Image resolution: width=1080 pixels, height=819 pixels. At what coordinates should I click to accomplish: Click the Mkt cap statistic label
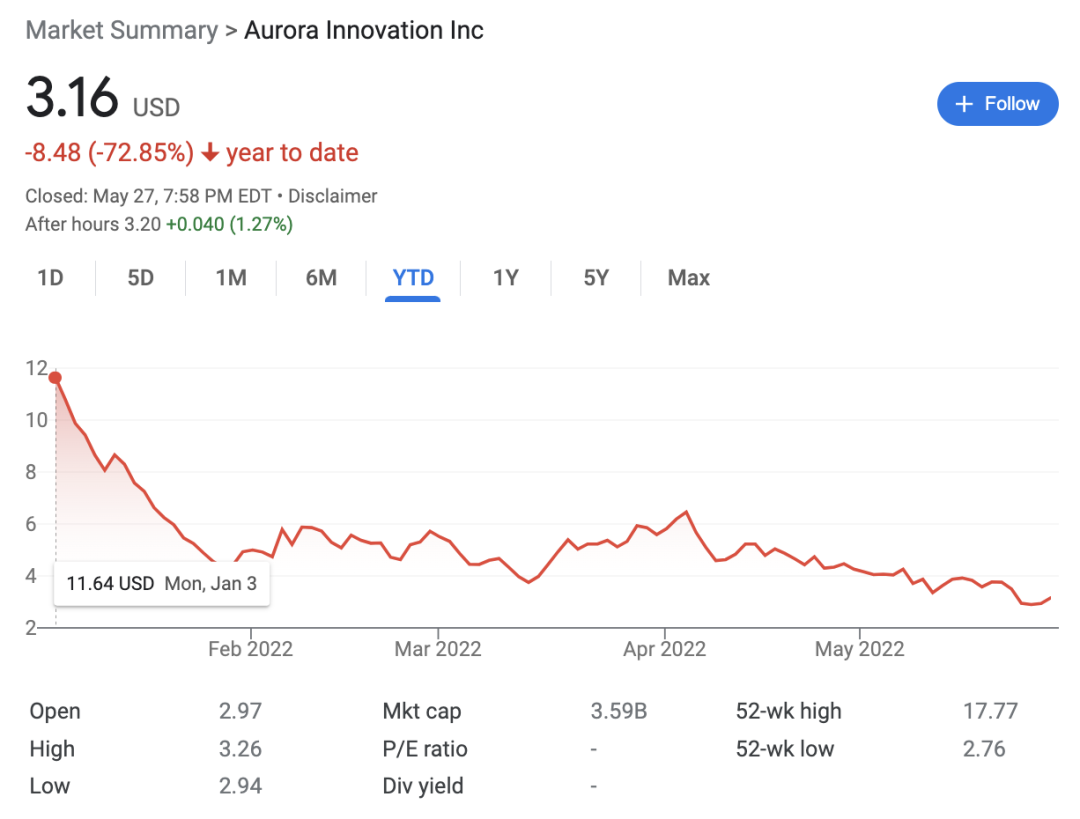click(421, 712)
